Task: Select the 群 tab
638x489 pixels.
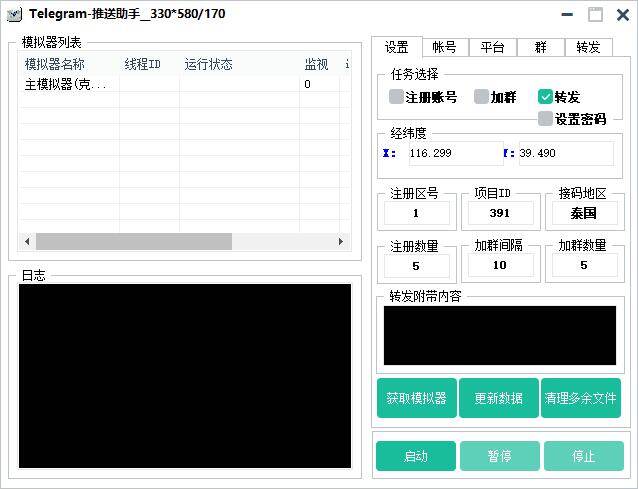Action: tap(540, 47)
